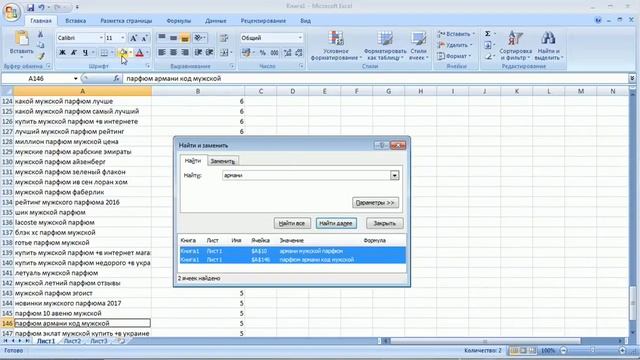Click Merge and Center cells
The image size is (640, 360).
point(224,52)
